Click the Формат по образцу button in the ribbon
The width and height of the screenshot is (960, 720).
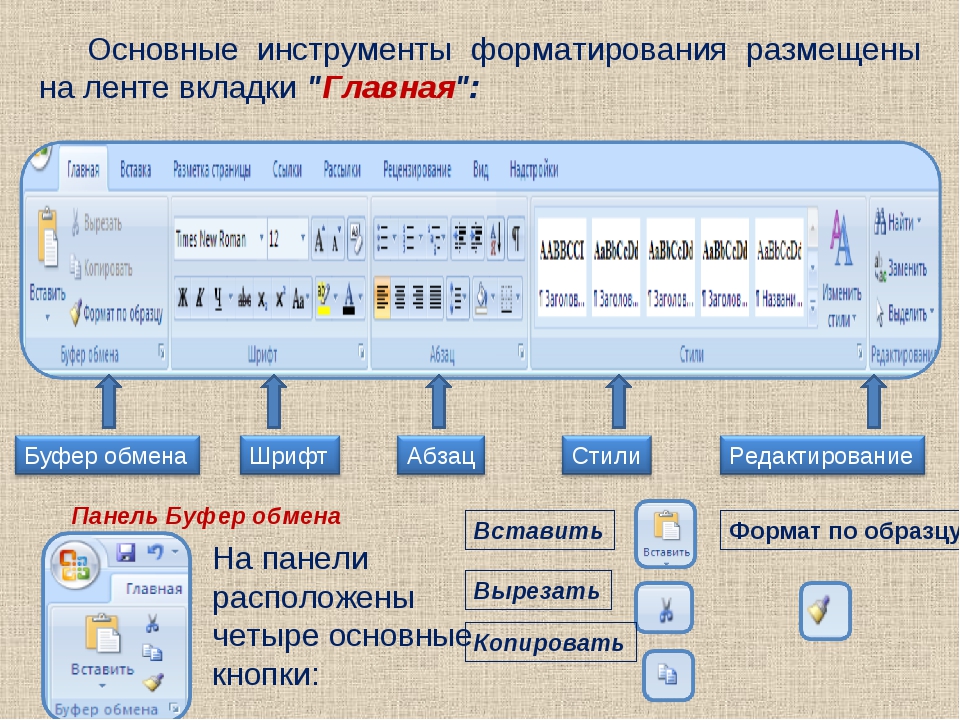coord(116,314)
